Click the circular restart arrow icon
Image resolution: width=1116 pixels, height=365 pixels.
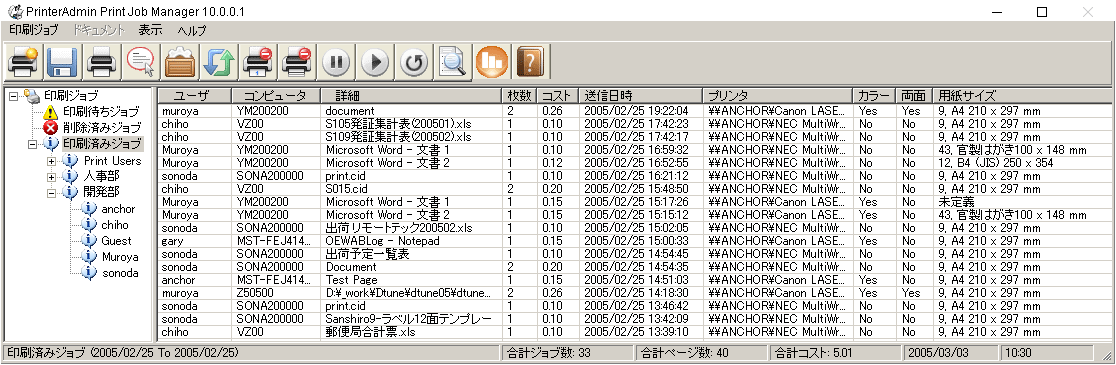(x=414, y=62)
